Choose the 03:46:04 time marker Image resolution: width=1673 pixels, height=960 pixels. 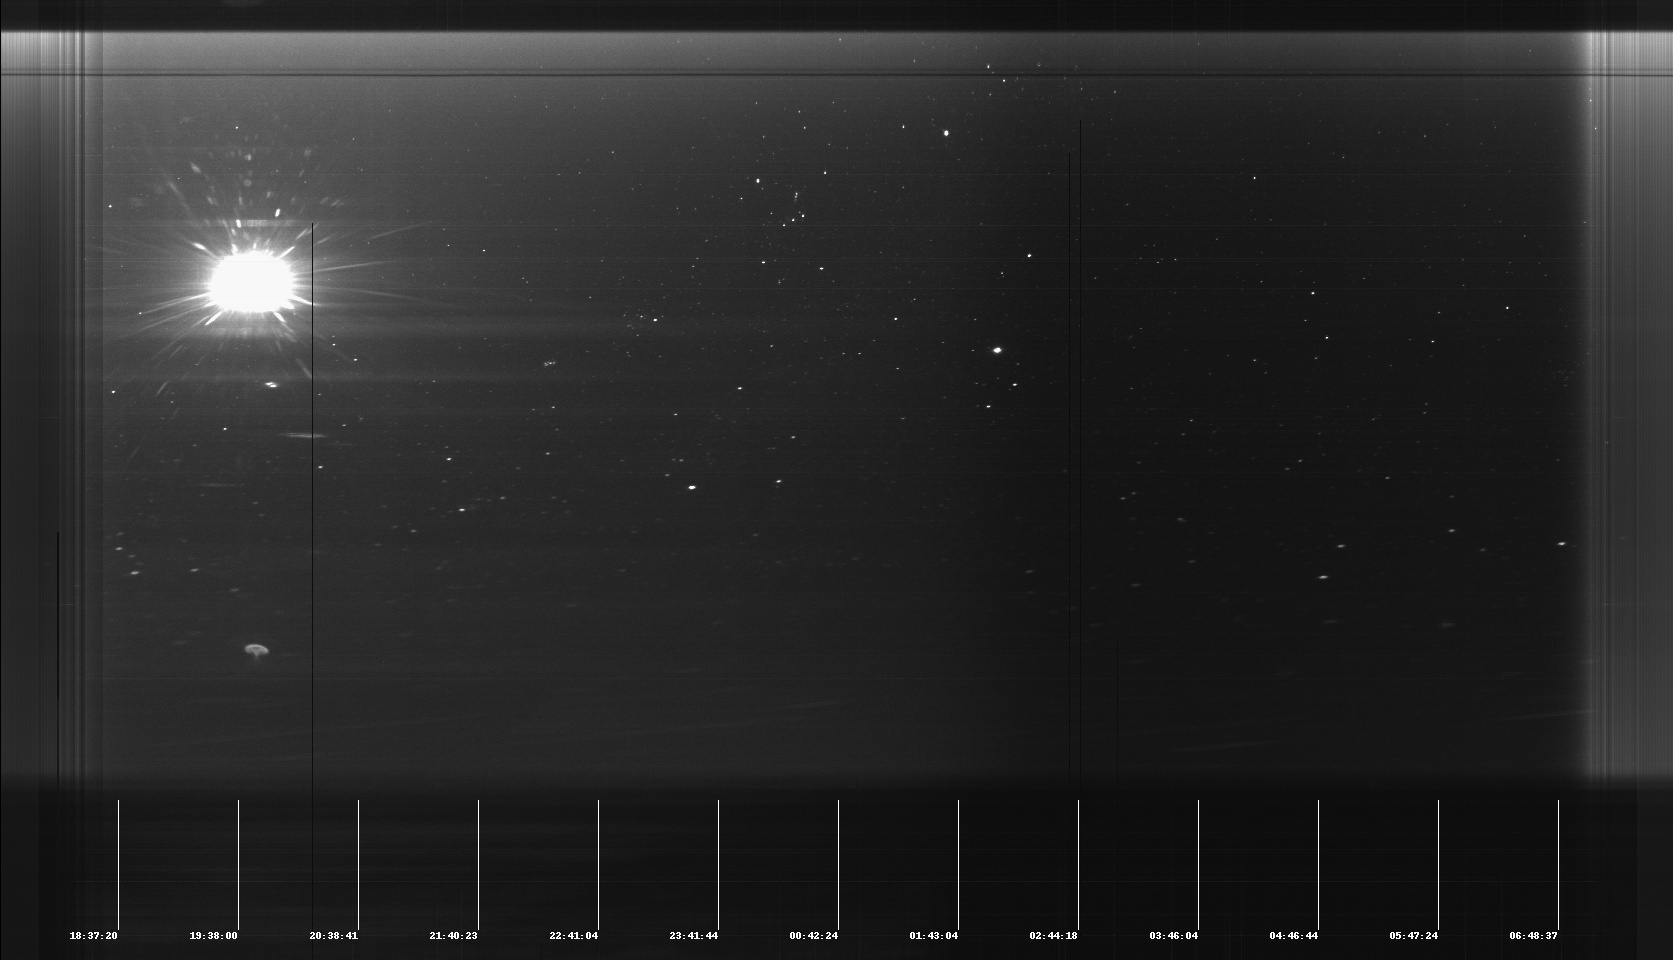pos(1173,936)
